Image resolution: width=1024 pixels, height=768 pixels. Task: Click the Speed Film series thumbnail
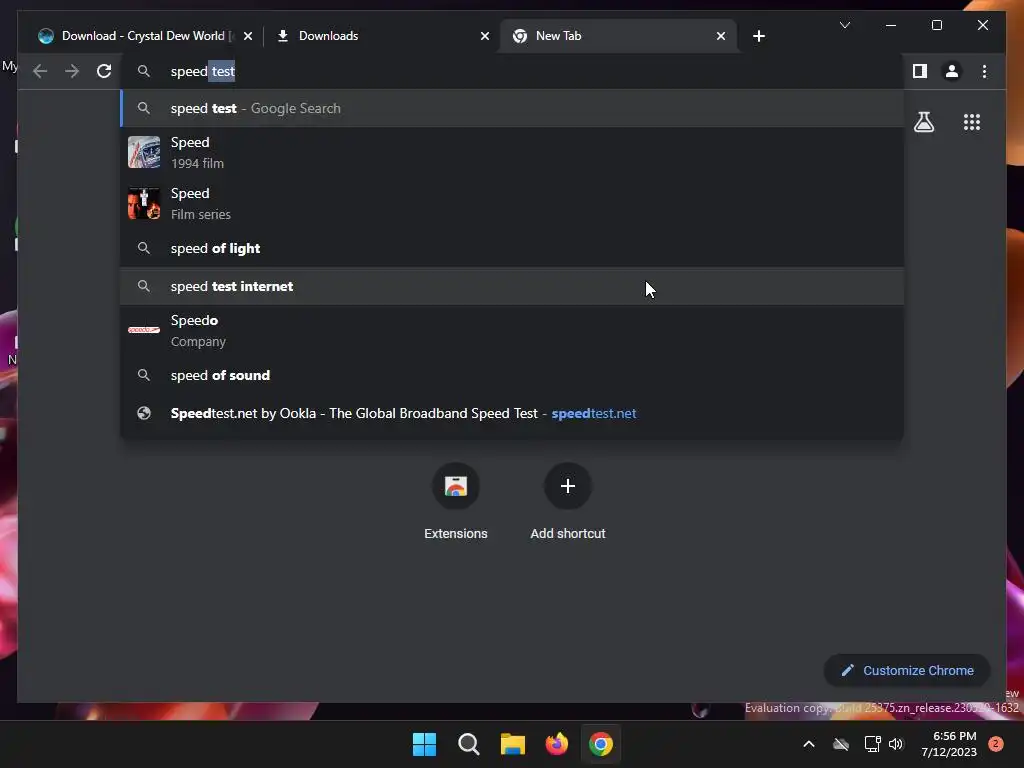144,203
